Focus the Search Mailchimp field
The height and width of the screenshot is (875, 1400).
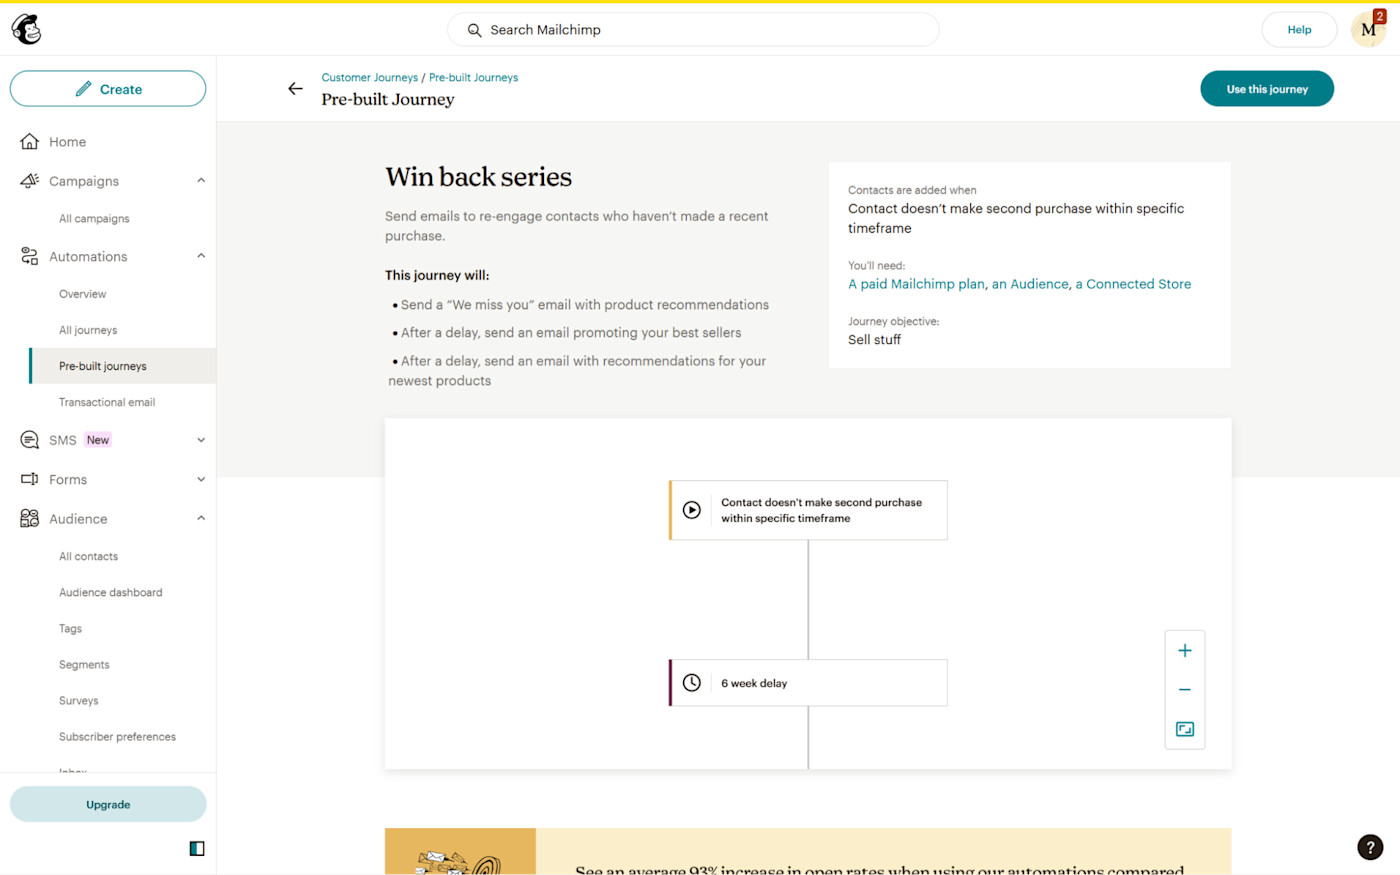(x=693, y=30)
